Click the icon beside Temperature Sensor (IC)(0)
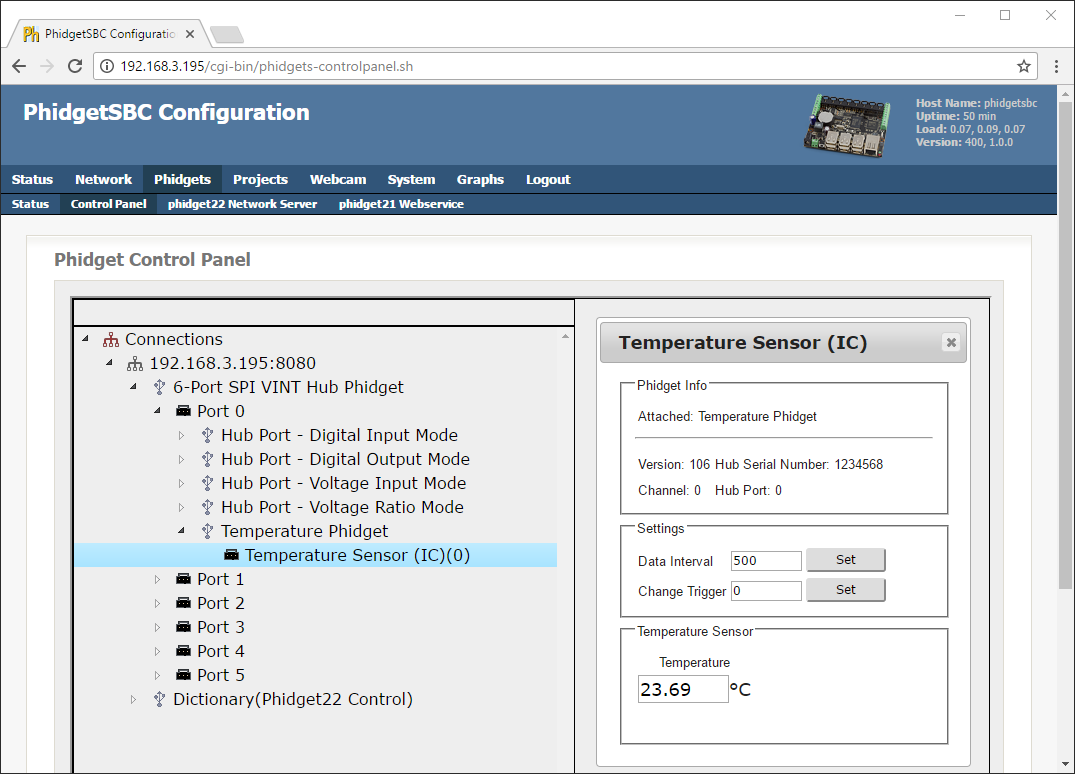The width and height of the screenshot is (1075, 774). click(x=232, y=555)
